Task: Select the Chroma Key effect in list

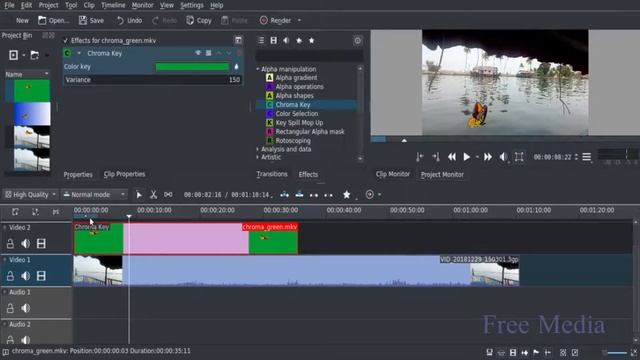Action: 293,104
